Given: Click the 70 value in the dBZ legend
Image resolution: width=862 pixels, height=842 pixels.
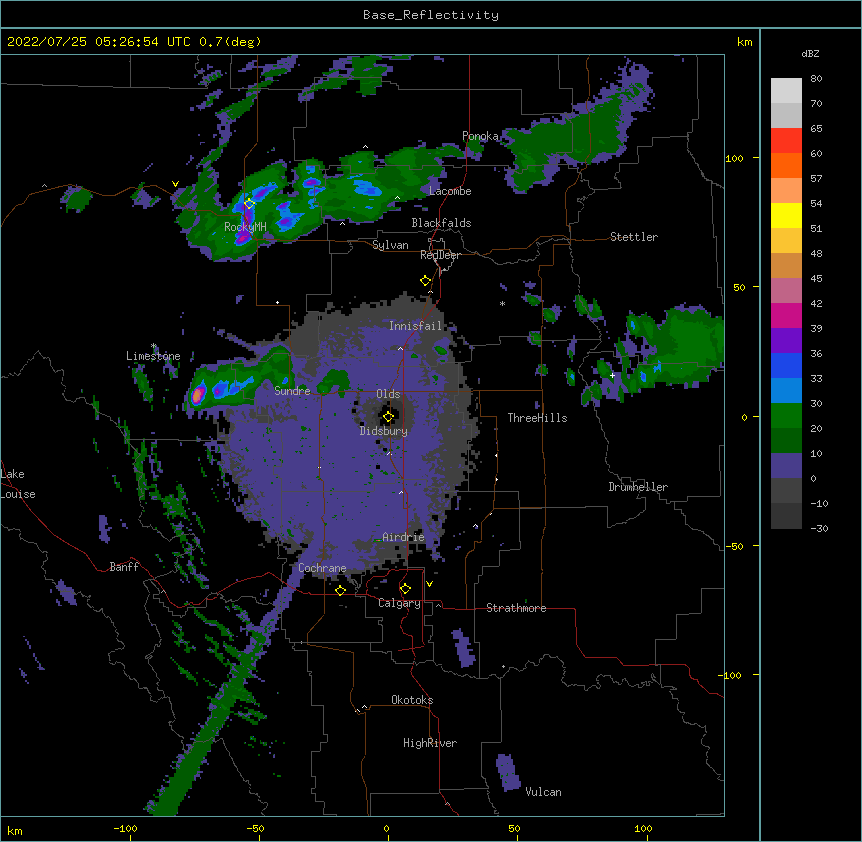Looking at the screenshot, I should click(816, 103).
